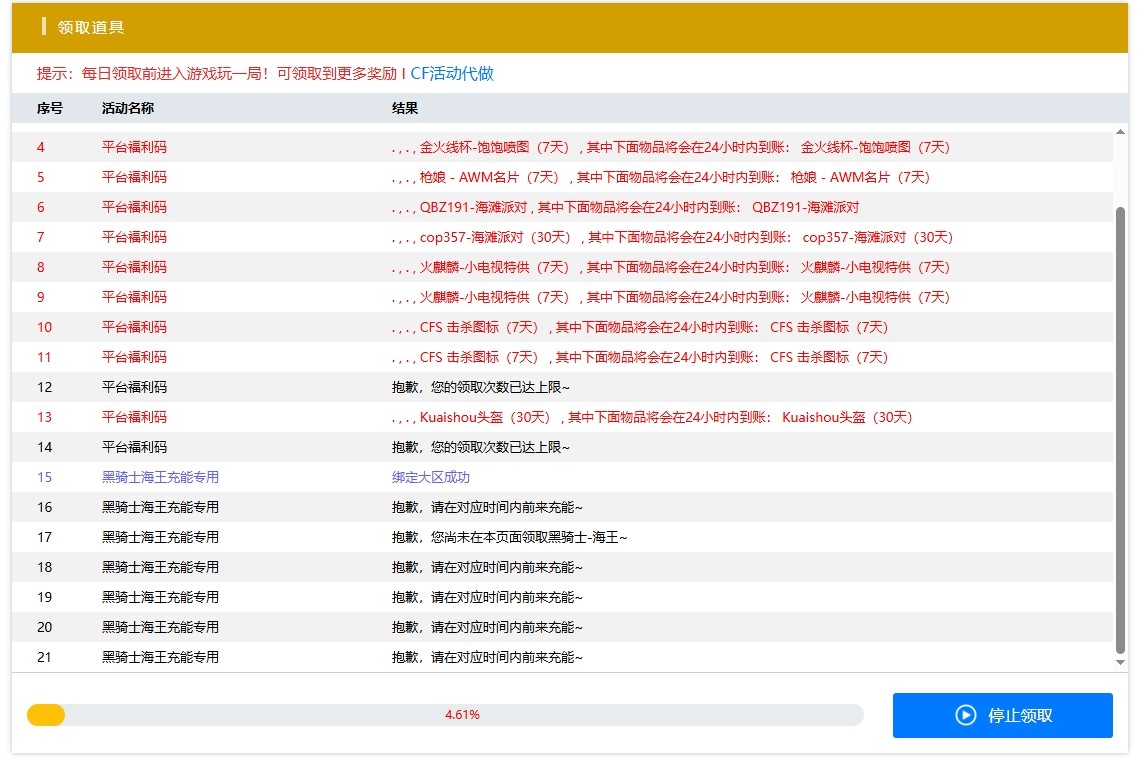Select 平台福利码 in row 11
1145x764 pixels.
point(130,357)
